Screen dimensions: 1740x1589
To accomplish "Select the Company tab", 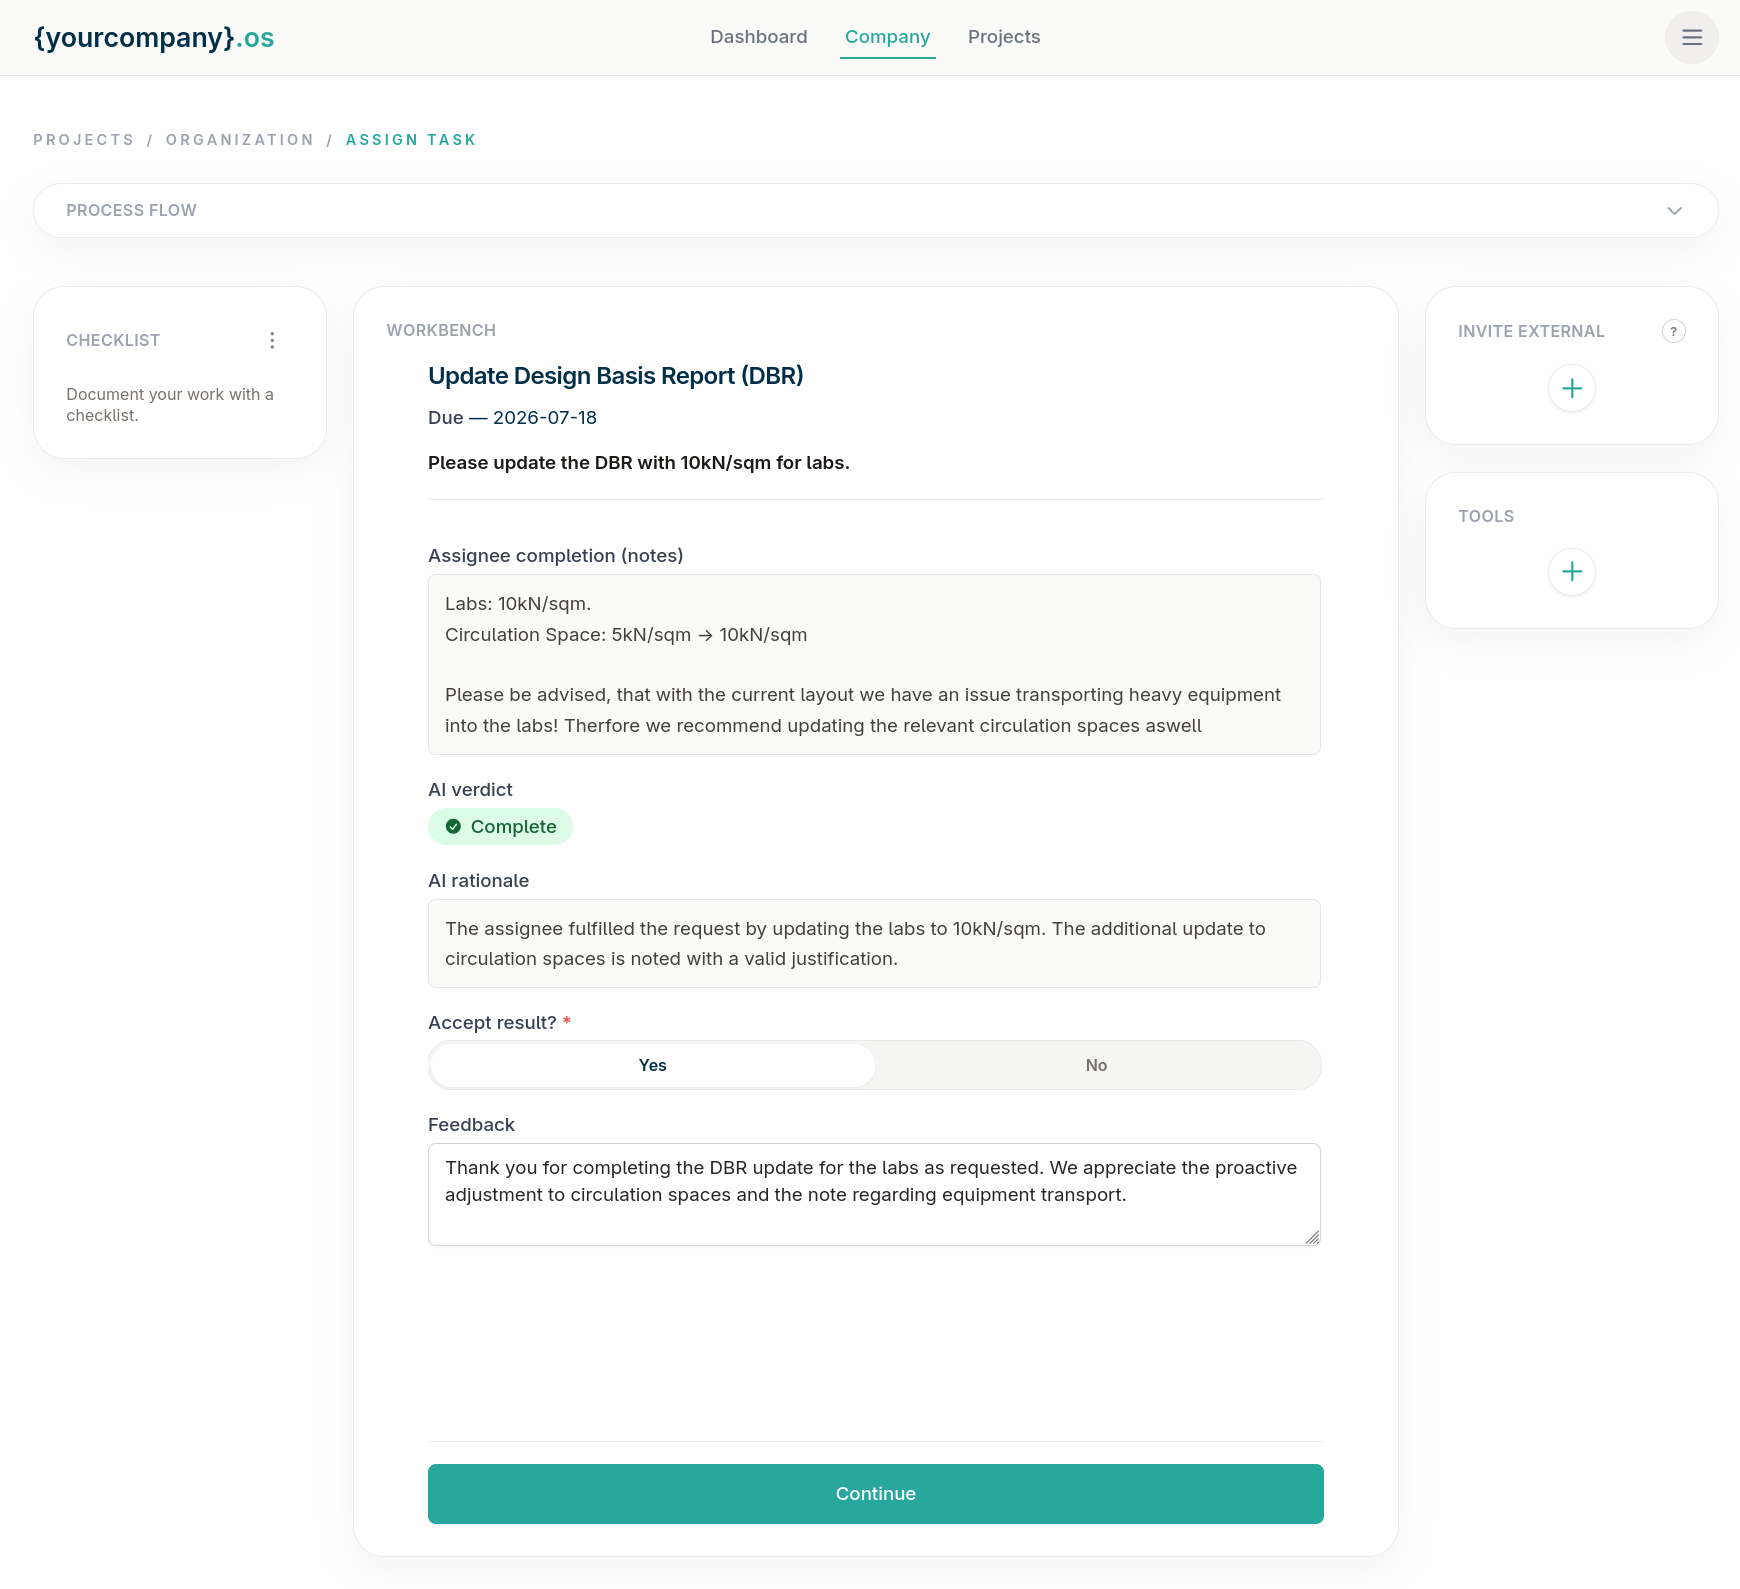I will pos(887,37).
